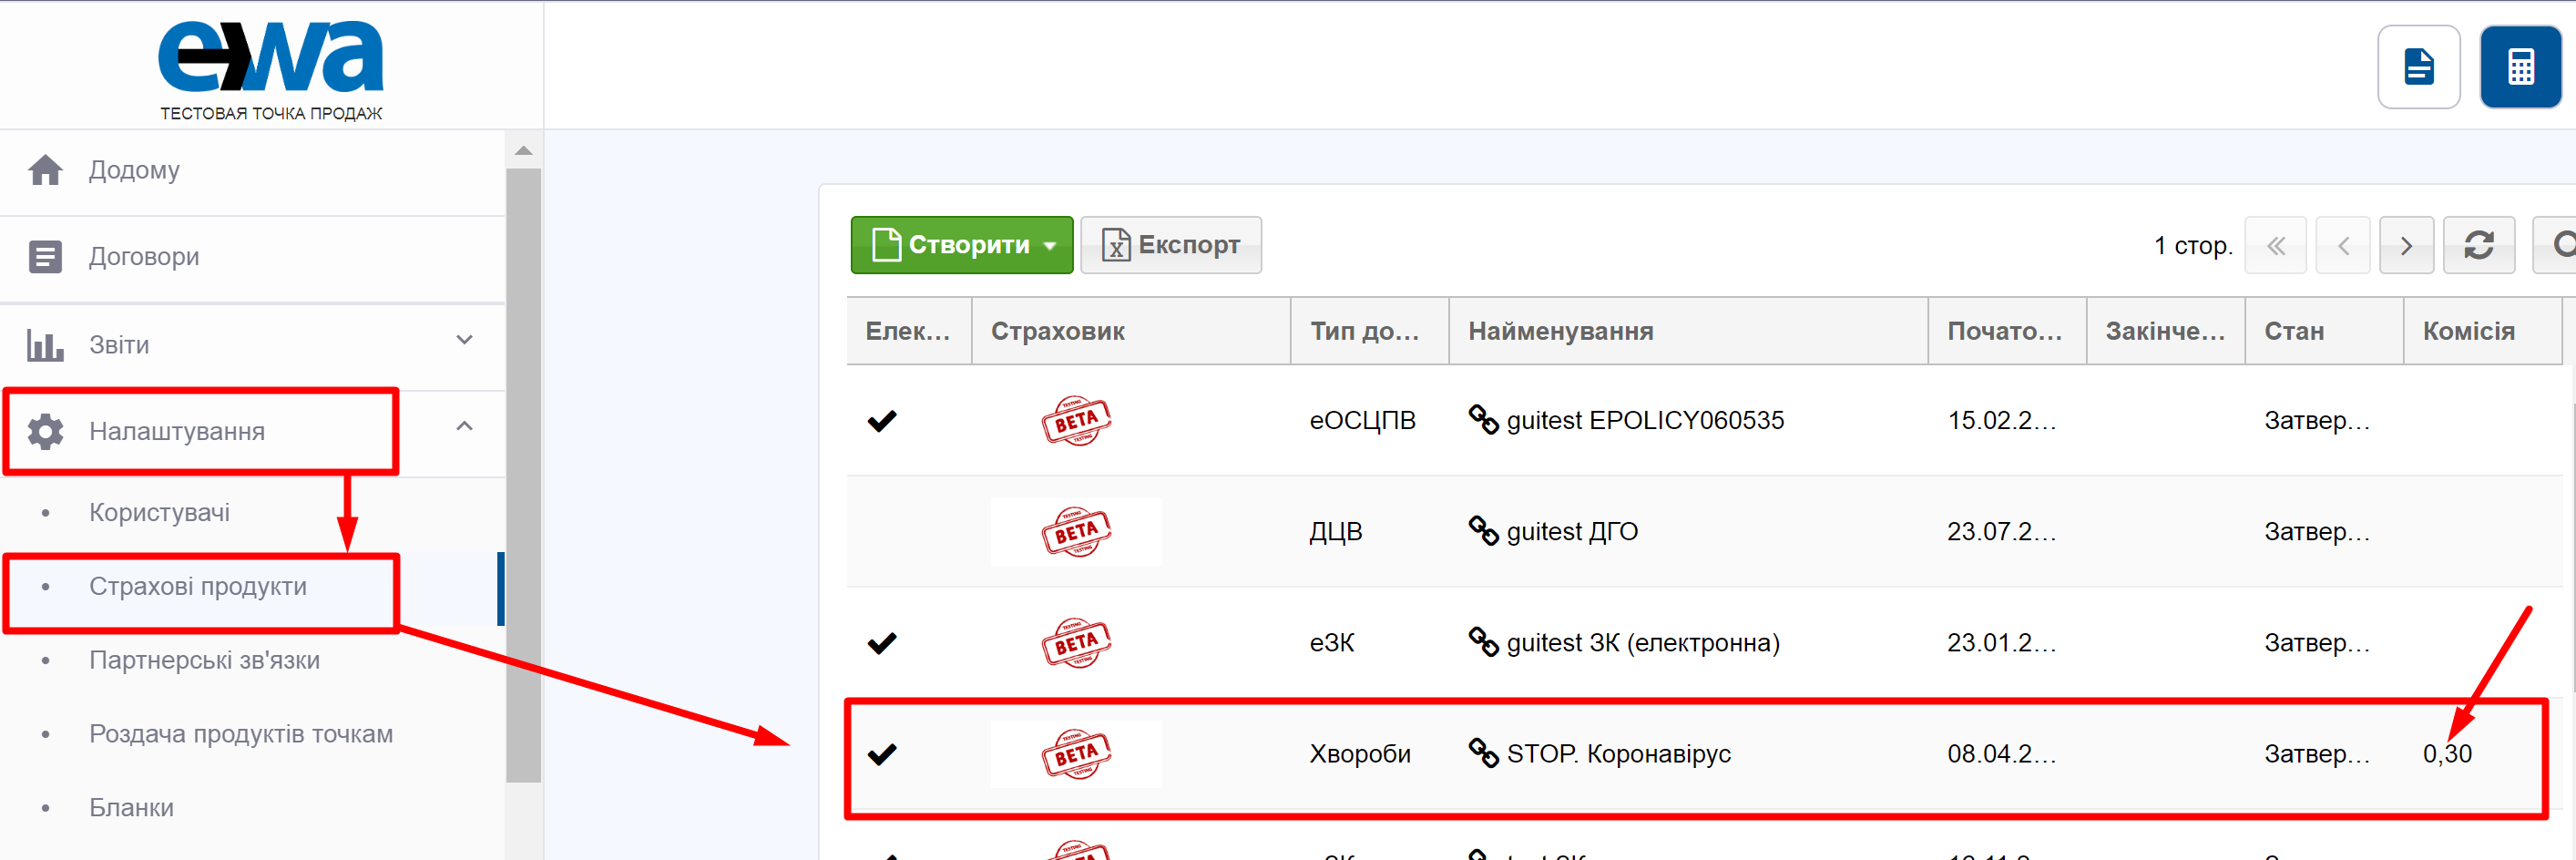Image resolution: width=2576 pixels, height=860 pixels.
Task: Click link icon beside guitest ДГО
Action: click(x=1483, y=531)
